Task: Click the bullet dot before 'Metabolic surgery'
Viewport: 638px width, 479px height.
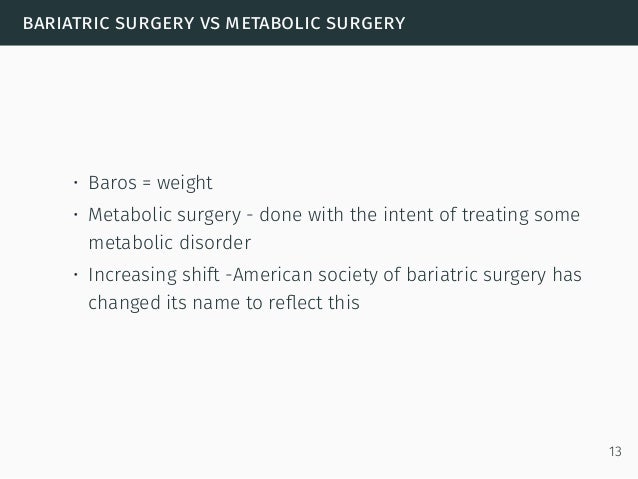Action: [x=76, y=214]
